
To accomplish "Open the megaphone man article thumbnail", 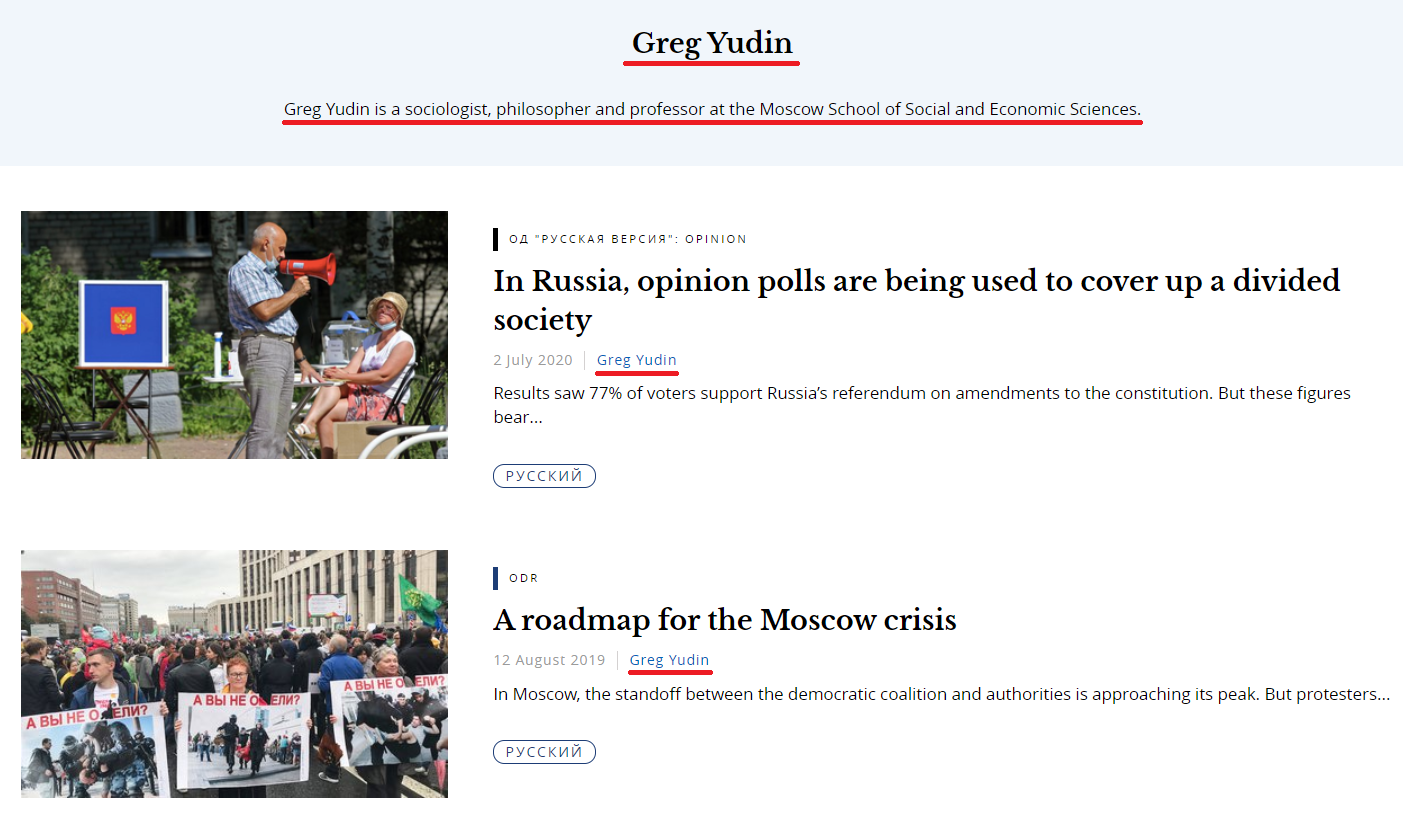I will pos(234,335).
